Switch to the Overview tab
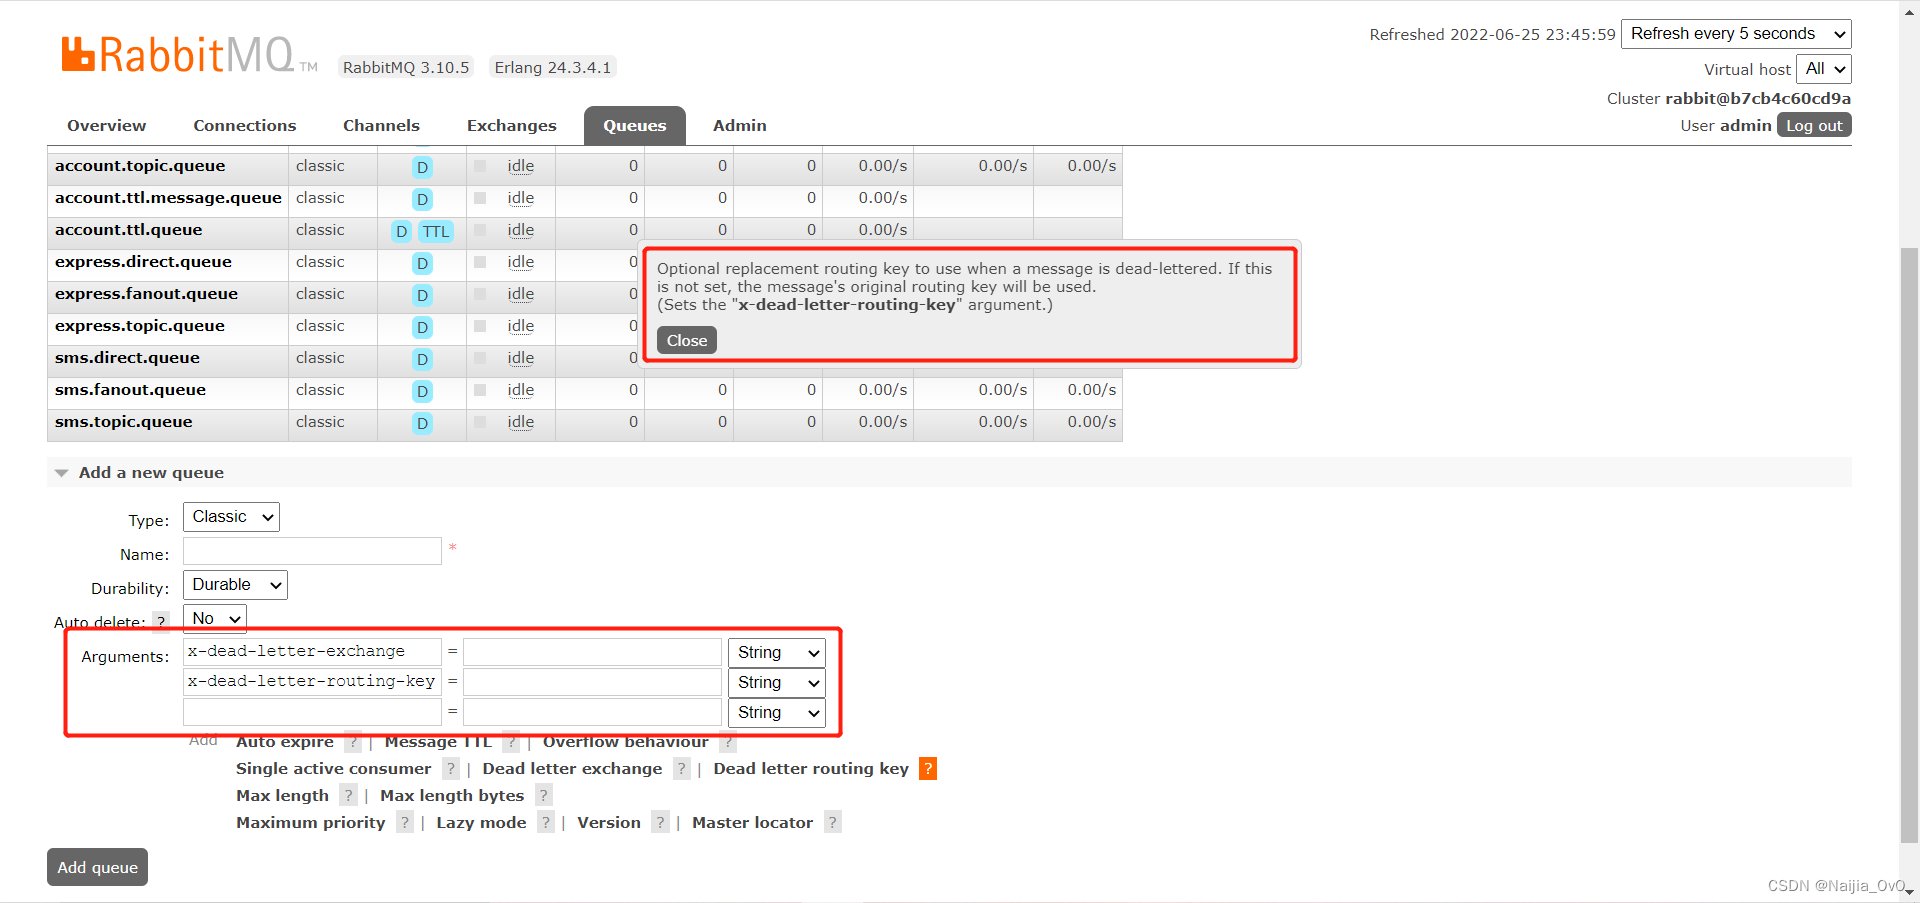This screenshot has height=903, width=1920. click(106, 126)
